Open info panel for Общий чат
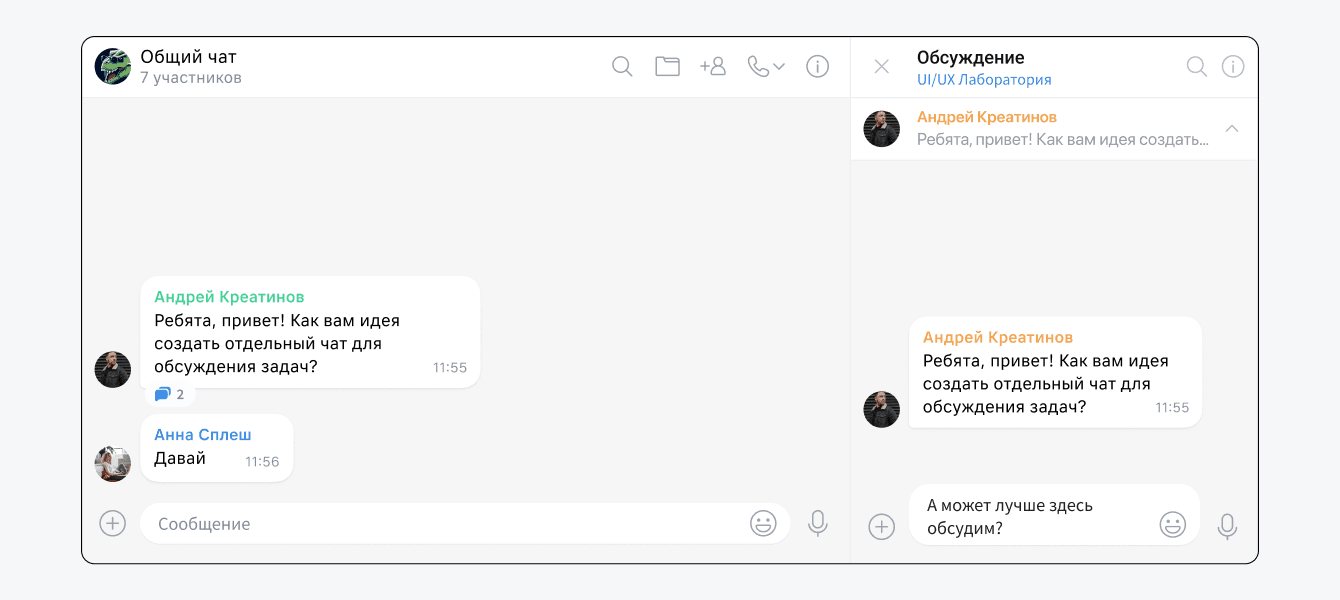This screenshot has height=600, width=1340. point(817,66)
